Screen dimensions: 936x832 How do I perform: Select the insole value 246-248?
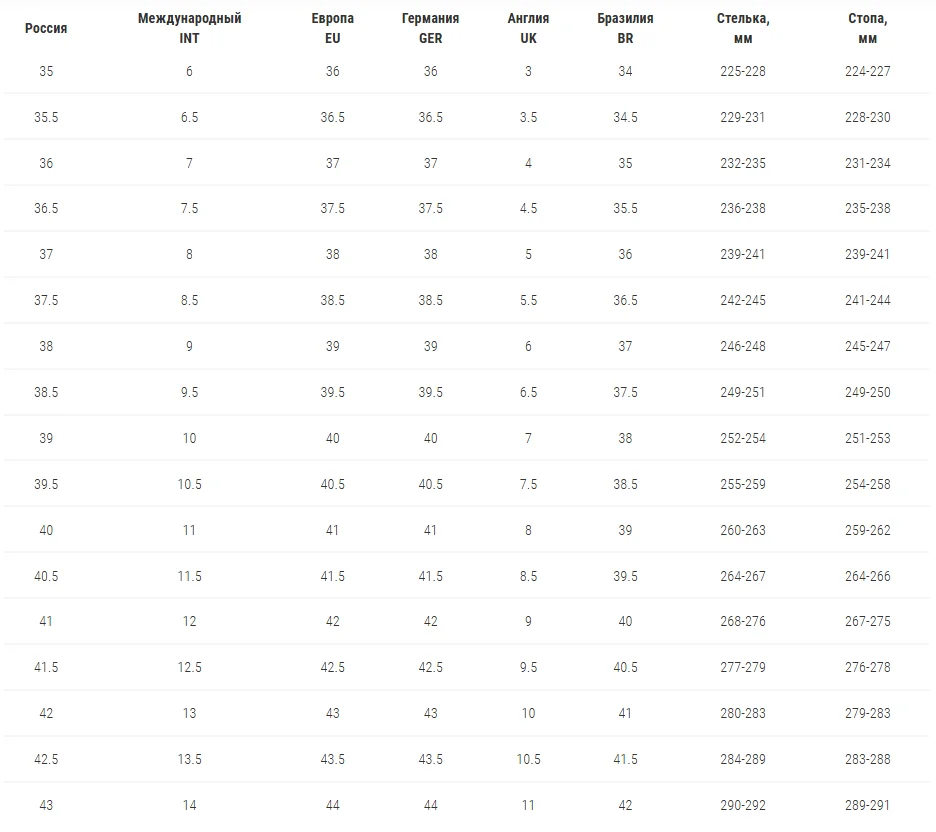tap(742, 346)
